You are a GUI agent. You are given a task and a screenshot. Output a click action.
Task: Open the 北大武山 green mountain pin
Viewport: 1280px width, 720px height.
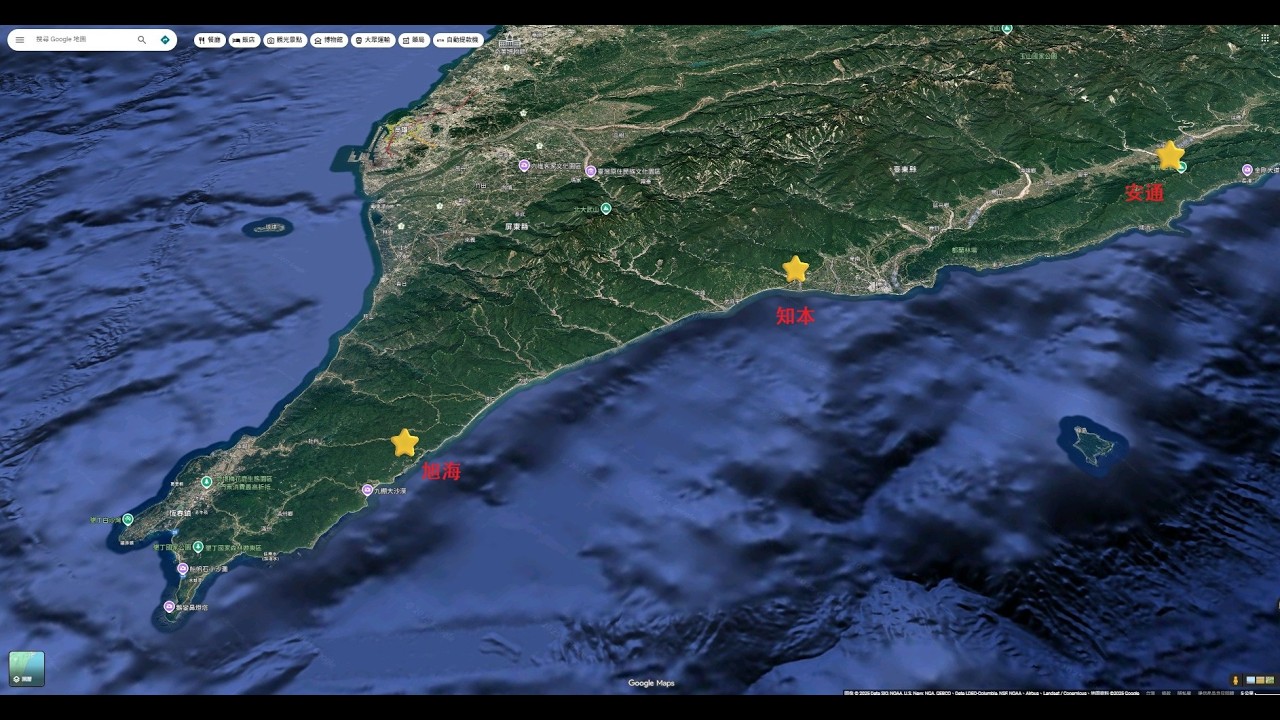(606, 208)
